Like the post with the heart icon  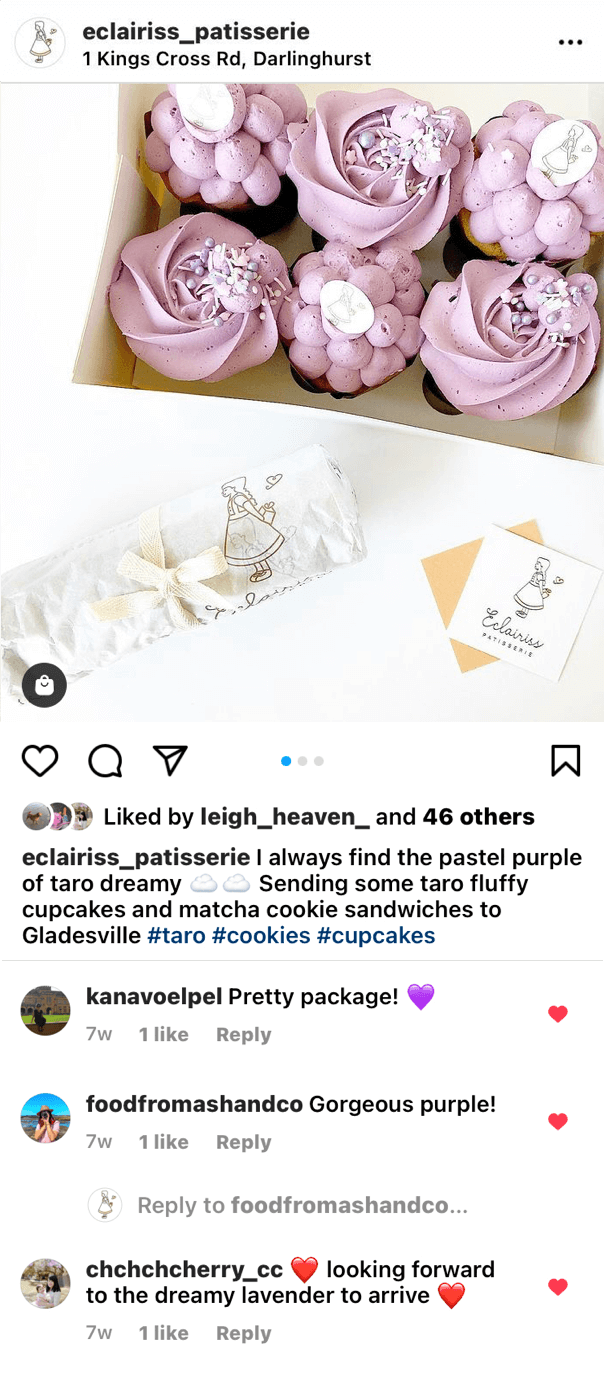pos(40,761)
